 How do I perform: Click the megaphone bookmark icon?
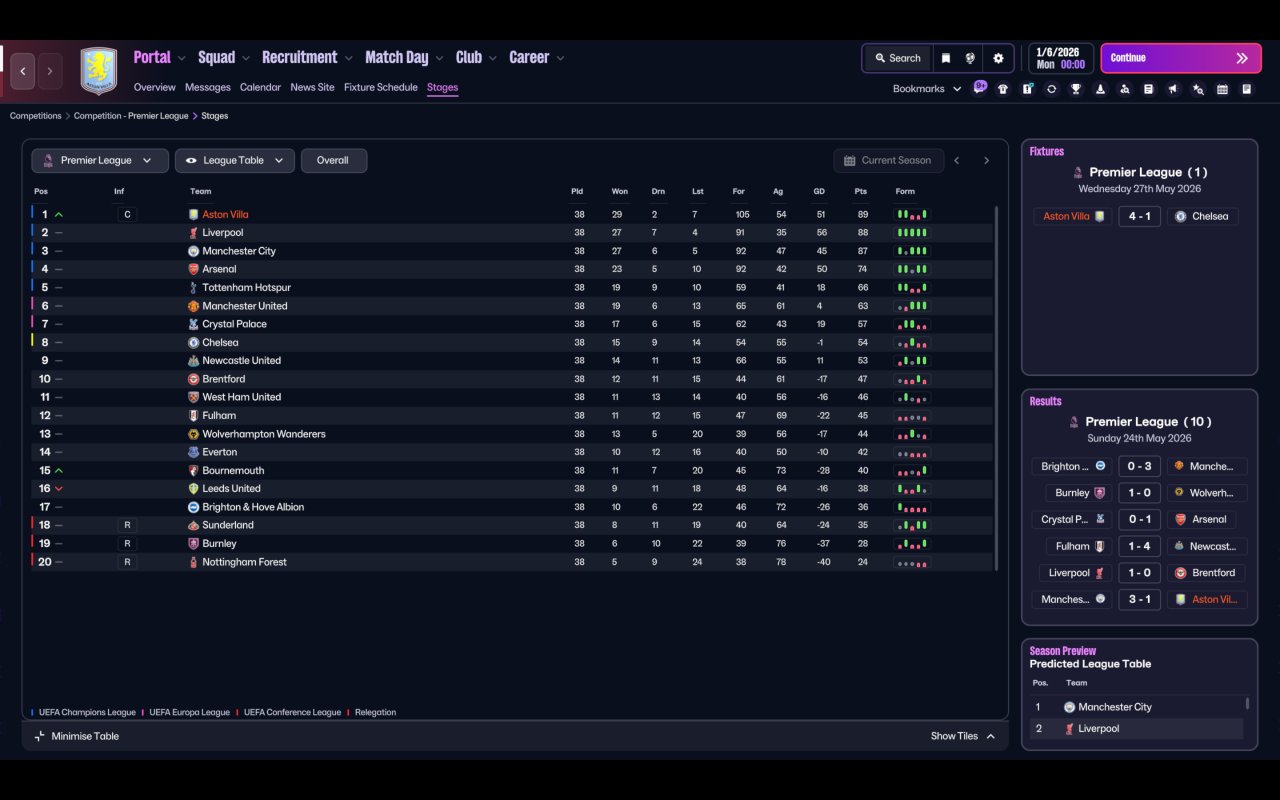point(1173,89)
